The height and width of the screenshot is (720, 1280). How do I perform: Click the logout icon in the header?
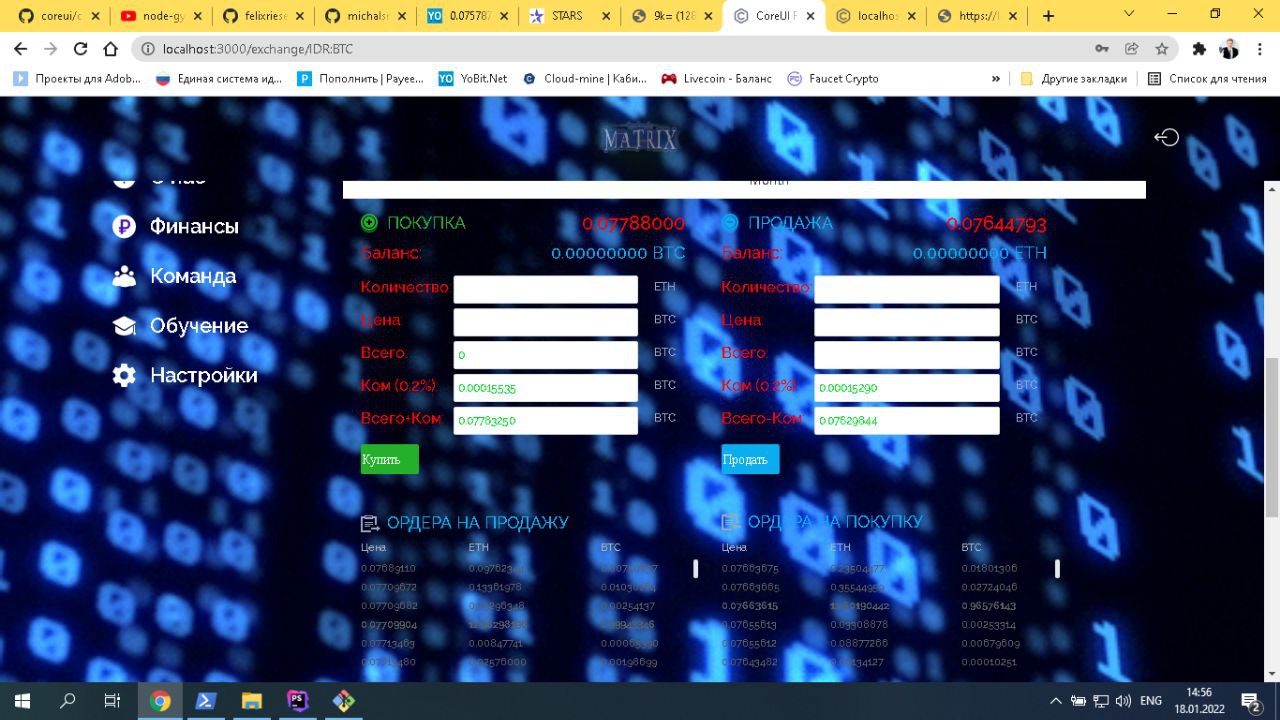coord(1166,138)
